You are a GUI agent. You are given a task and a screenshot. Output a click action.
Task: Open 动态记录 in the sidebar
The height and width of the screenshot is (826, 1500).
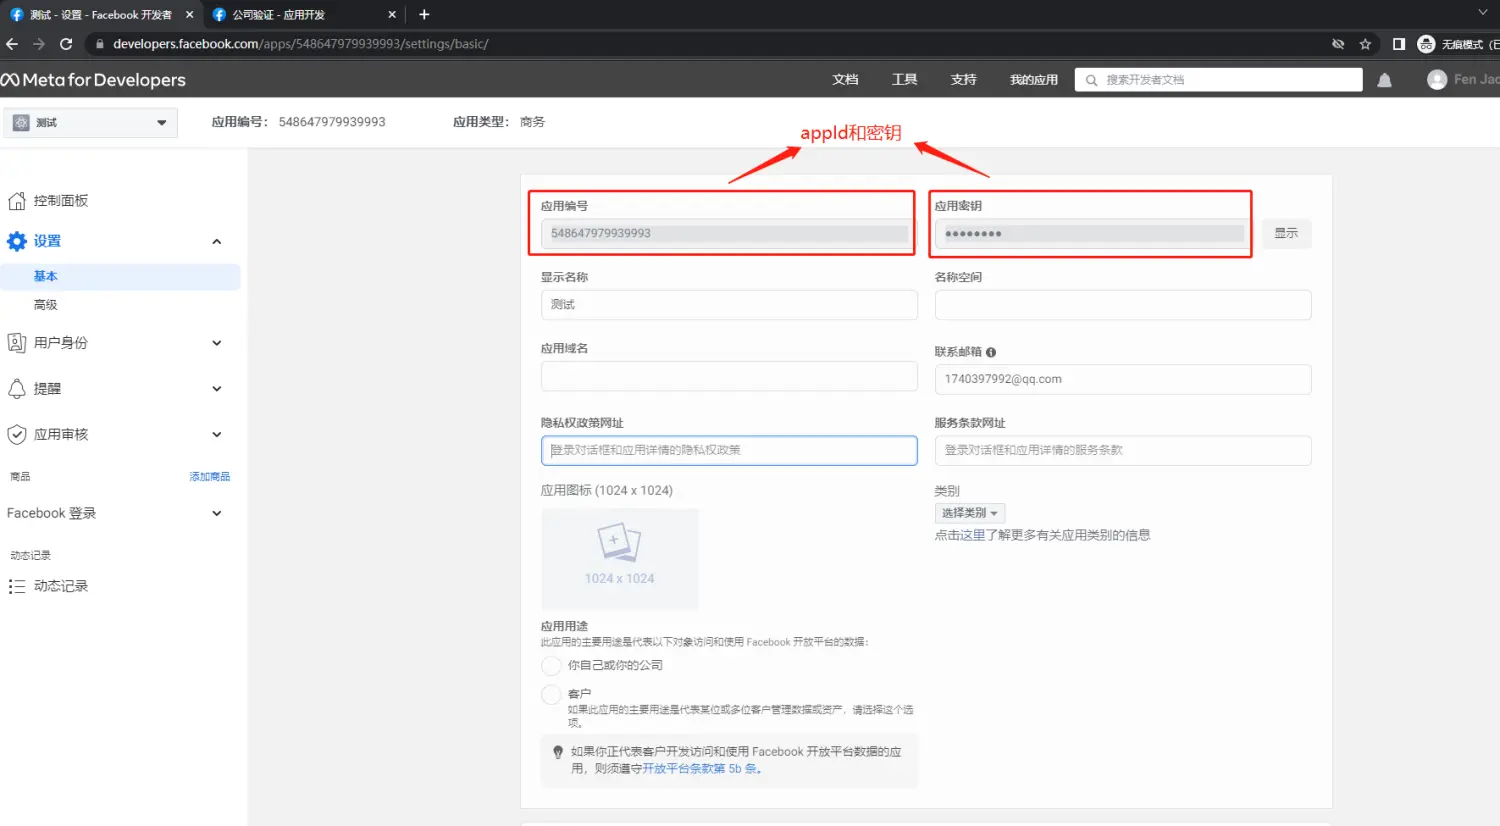(x=61, y=587)
